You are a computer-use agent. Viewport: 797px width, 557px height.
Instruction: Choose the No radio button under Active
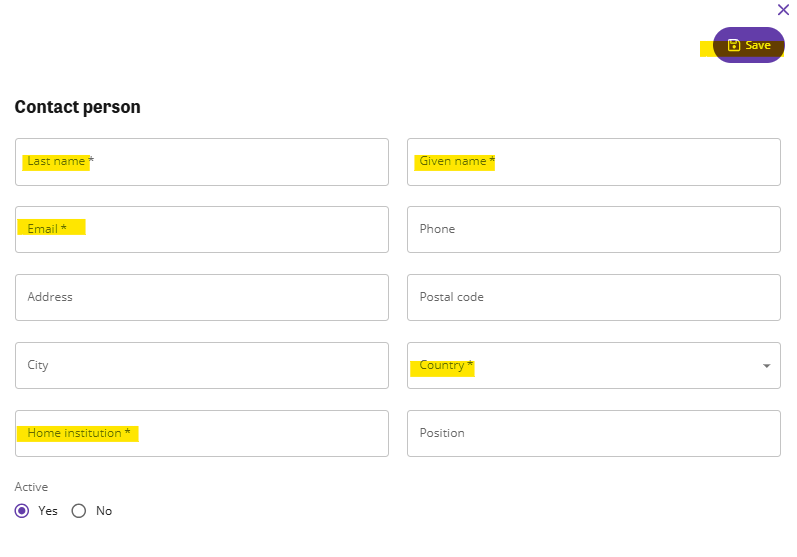pos(79,511)
